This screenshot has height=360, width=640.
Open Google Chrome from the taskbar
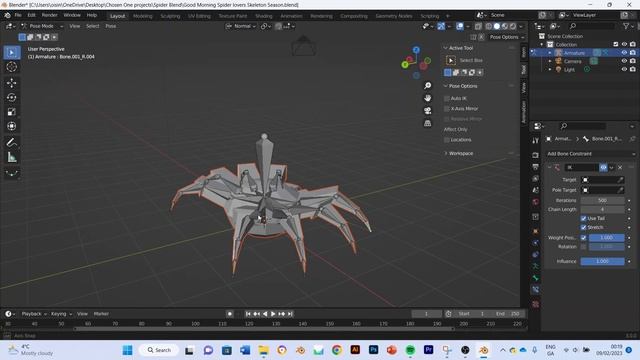[x=337, y=350]
